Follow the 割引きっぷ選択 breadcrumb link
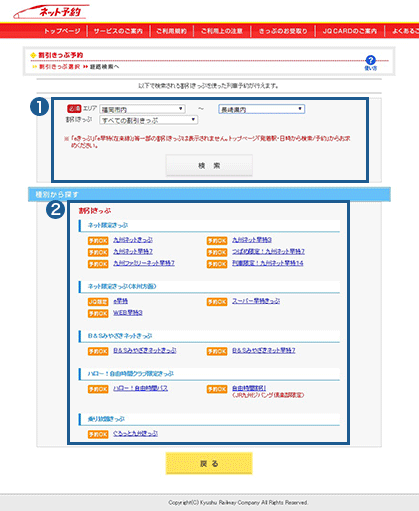This screenshot has width=419, height=511. click(x=60, y=67)
